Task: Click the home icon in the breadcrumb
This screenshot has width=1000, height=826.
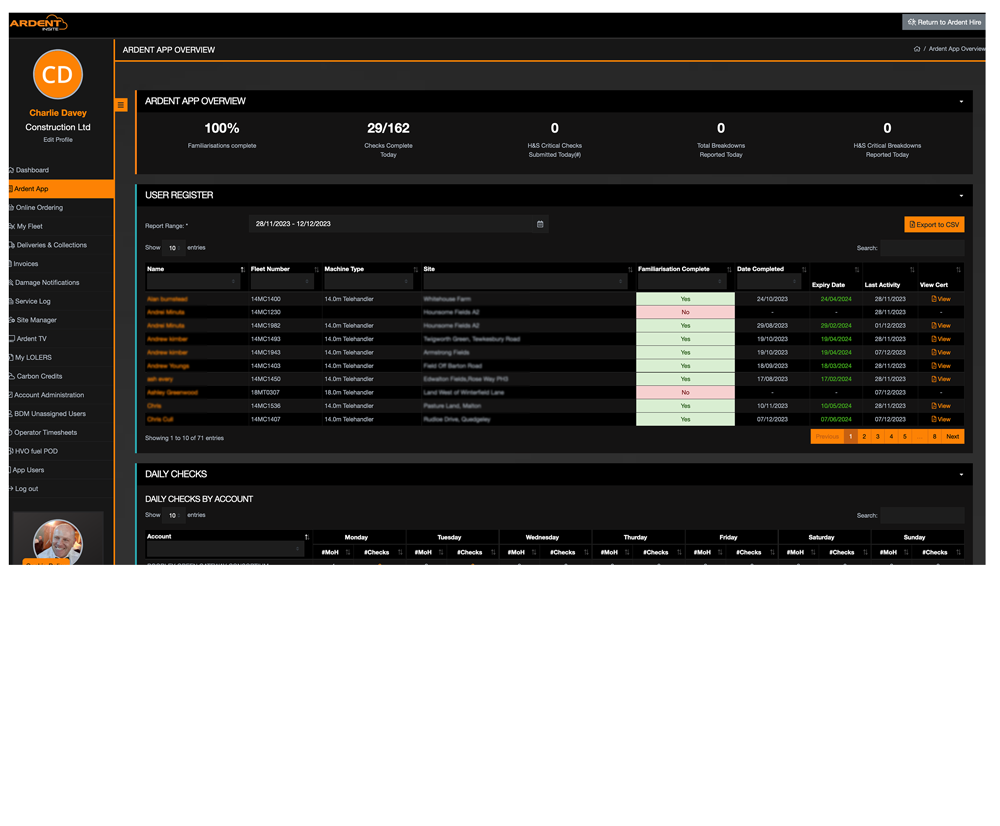Action: point(917,49)
